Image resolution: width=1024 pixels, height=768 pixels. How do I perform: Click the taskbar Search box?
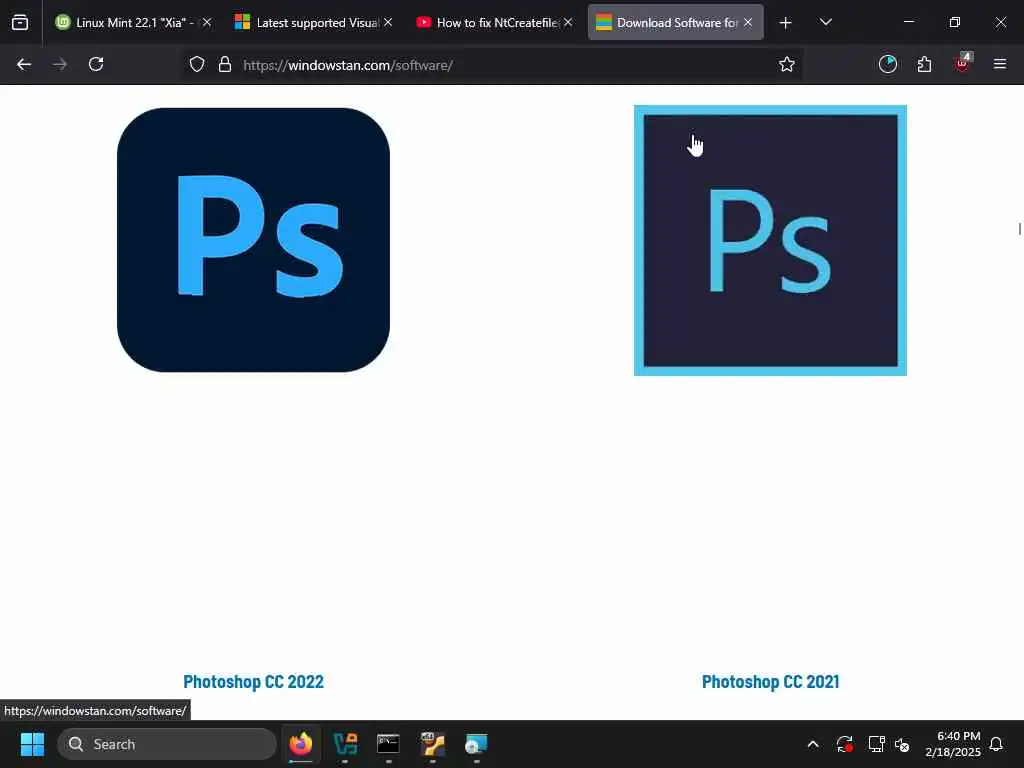[167, 744]
